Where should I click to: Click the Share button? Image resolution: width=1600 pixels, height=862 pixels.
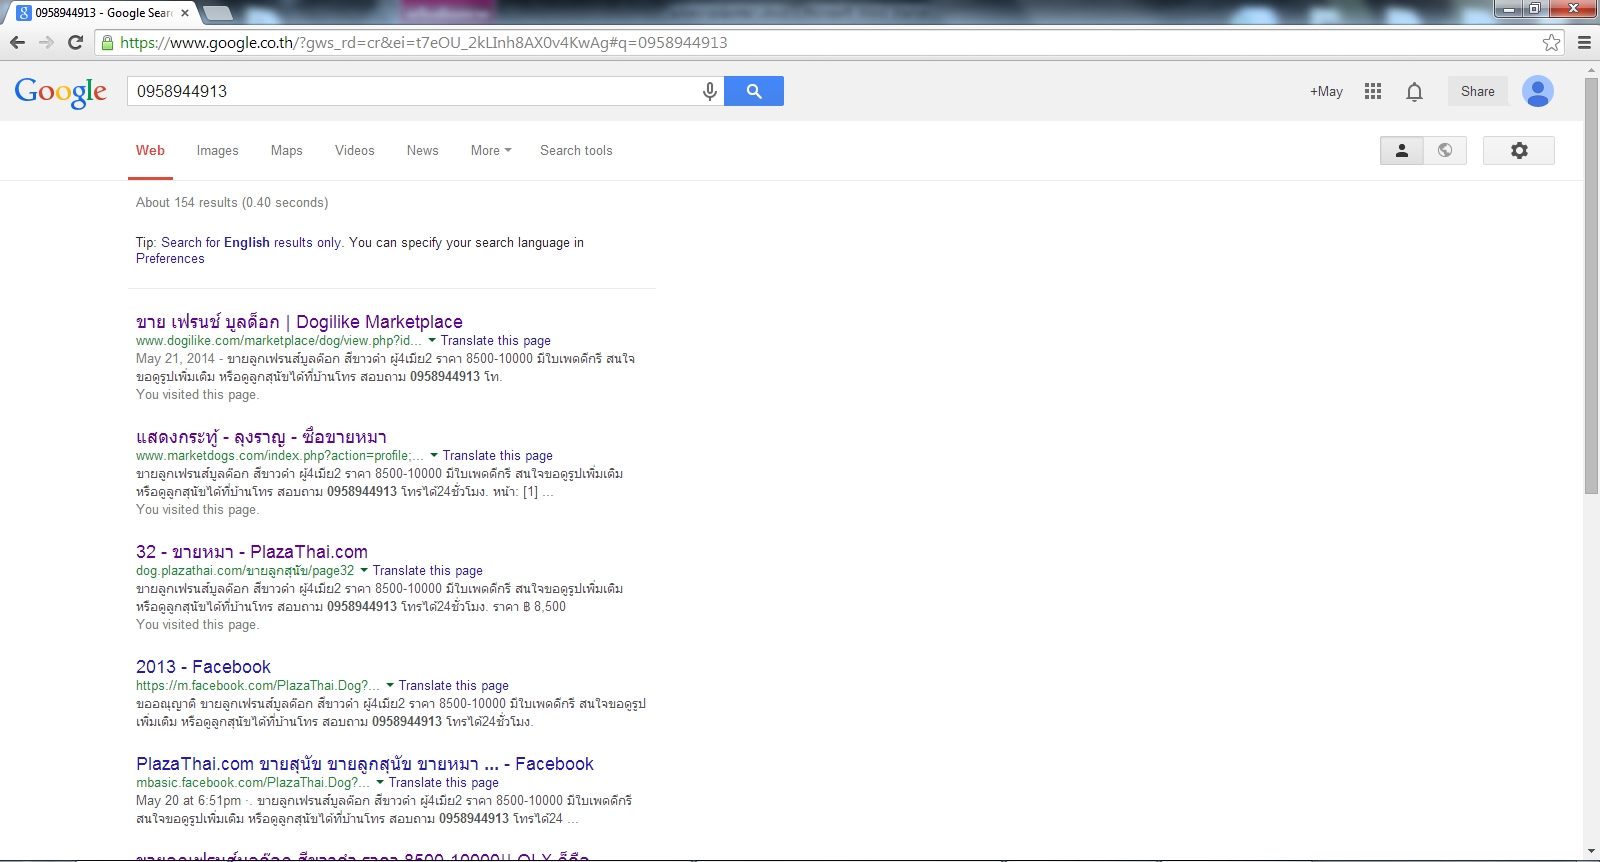pyautogui.click(x=1477, y=91)
